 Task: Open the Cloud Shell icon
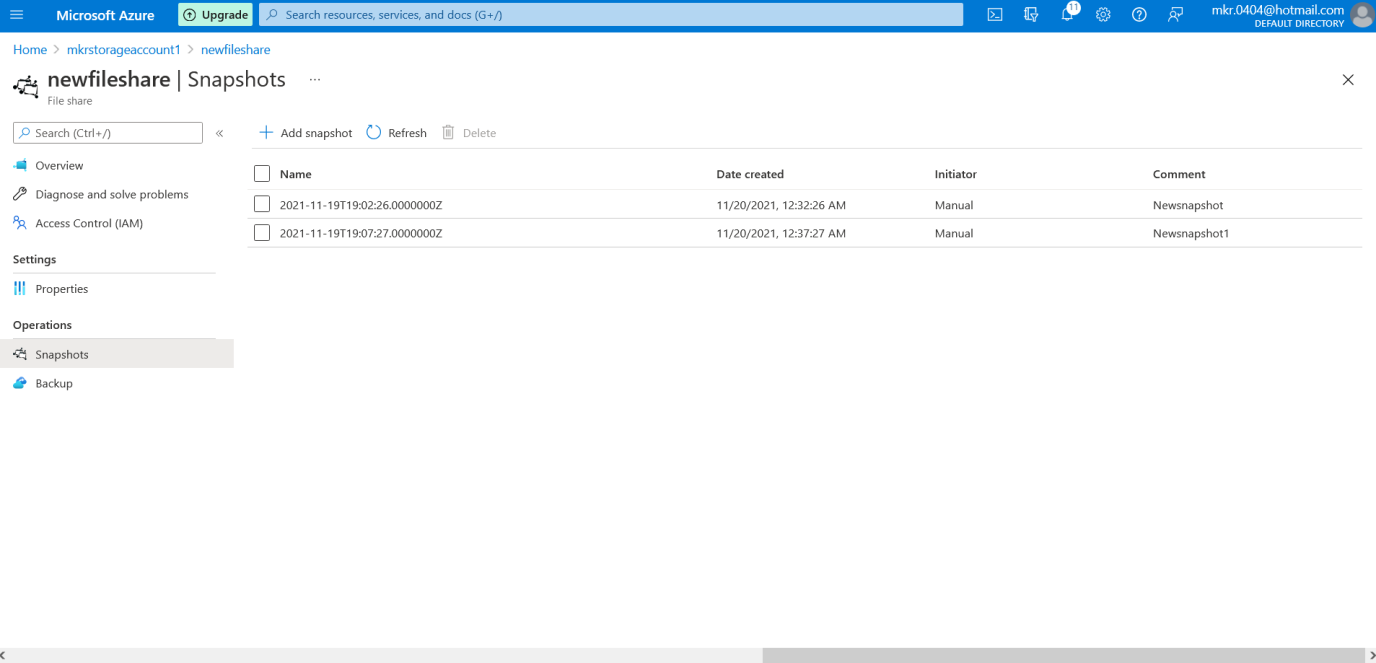tap(995, 15)
